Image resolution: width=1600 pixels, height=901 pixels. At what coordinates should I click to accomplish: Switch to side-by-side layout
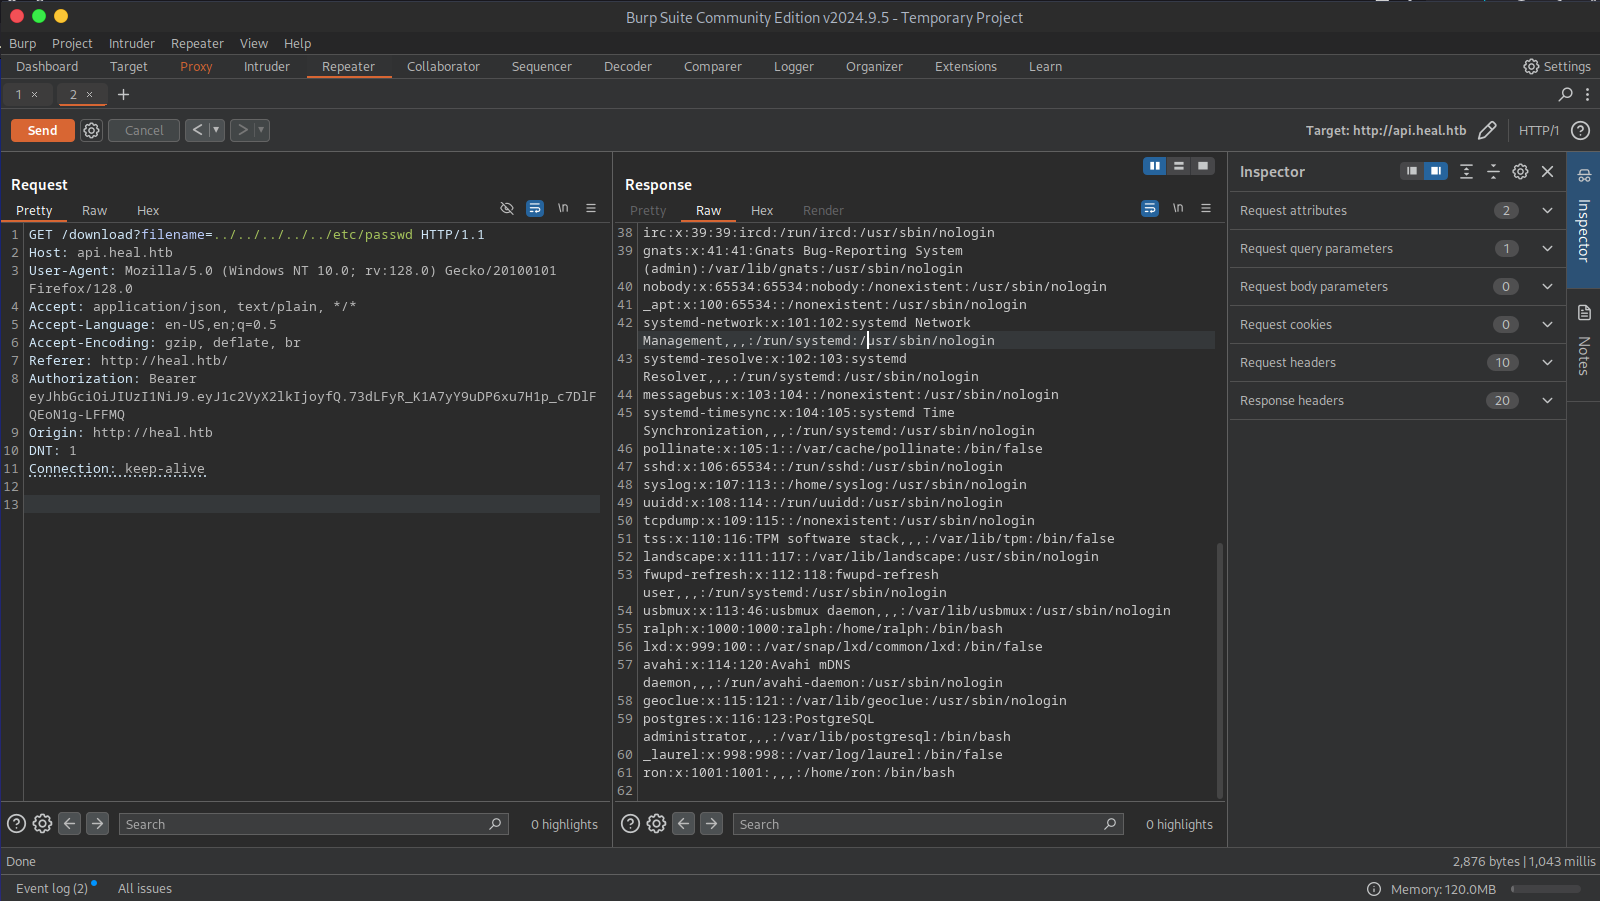click(1155, 166)
